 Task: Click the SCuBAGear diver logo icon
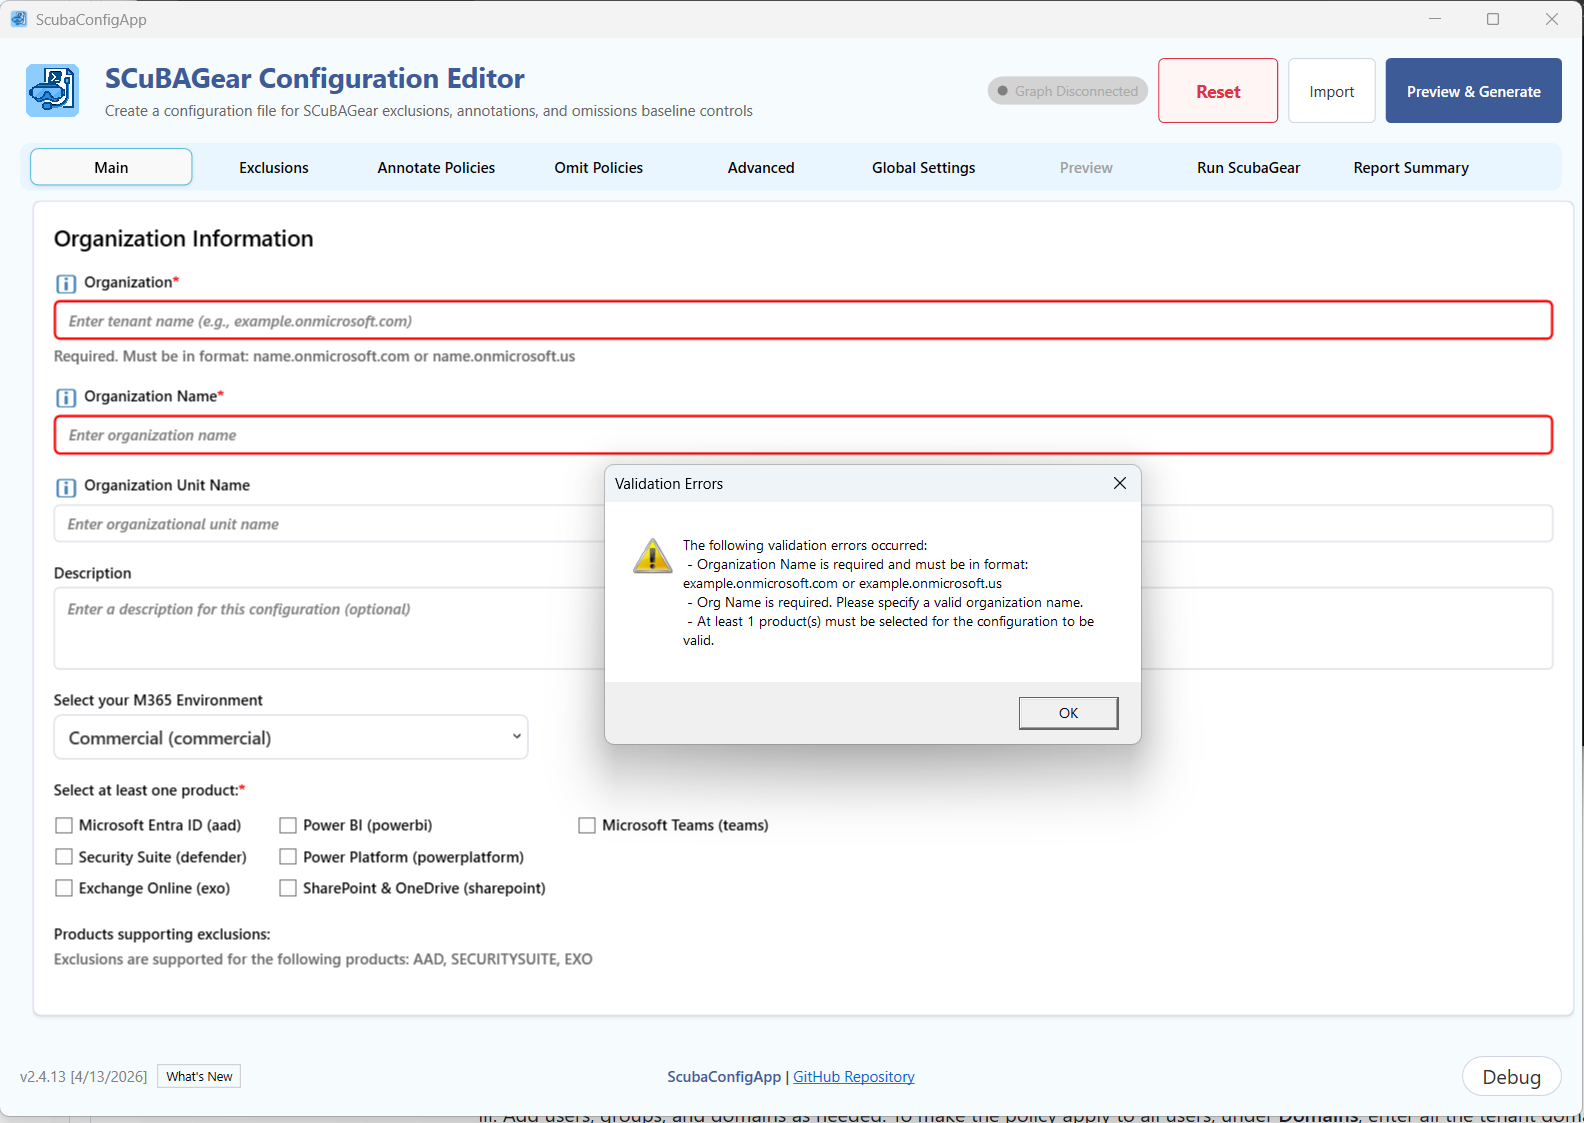52,91
